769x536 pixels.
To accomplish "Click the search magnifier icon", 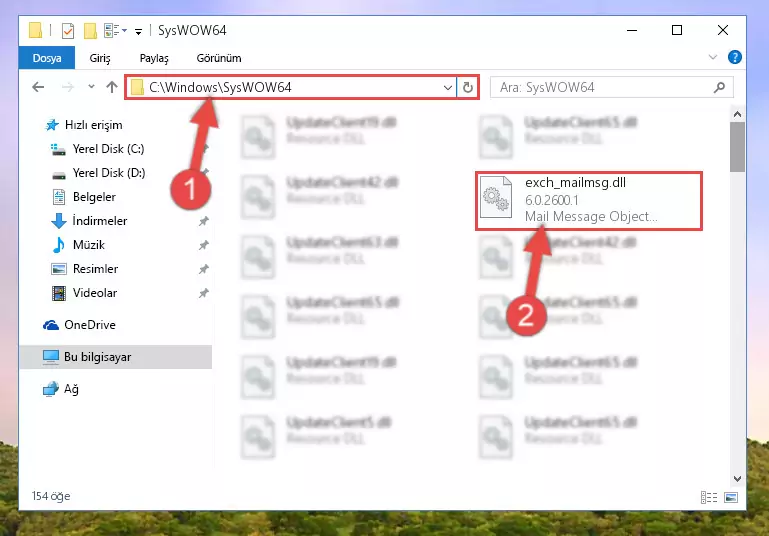I will pyautogui.click(x=719, y=87).
